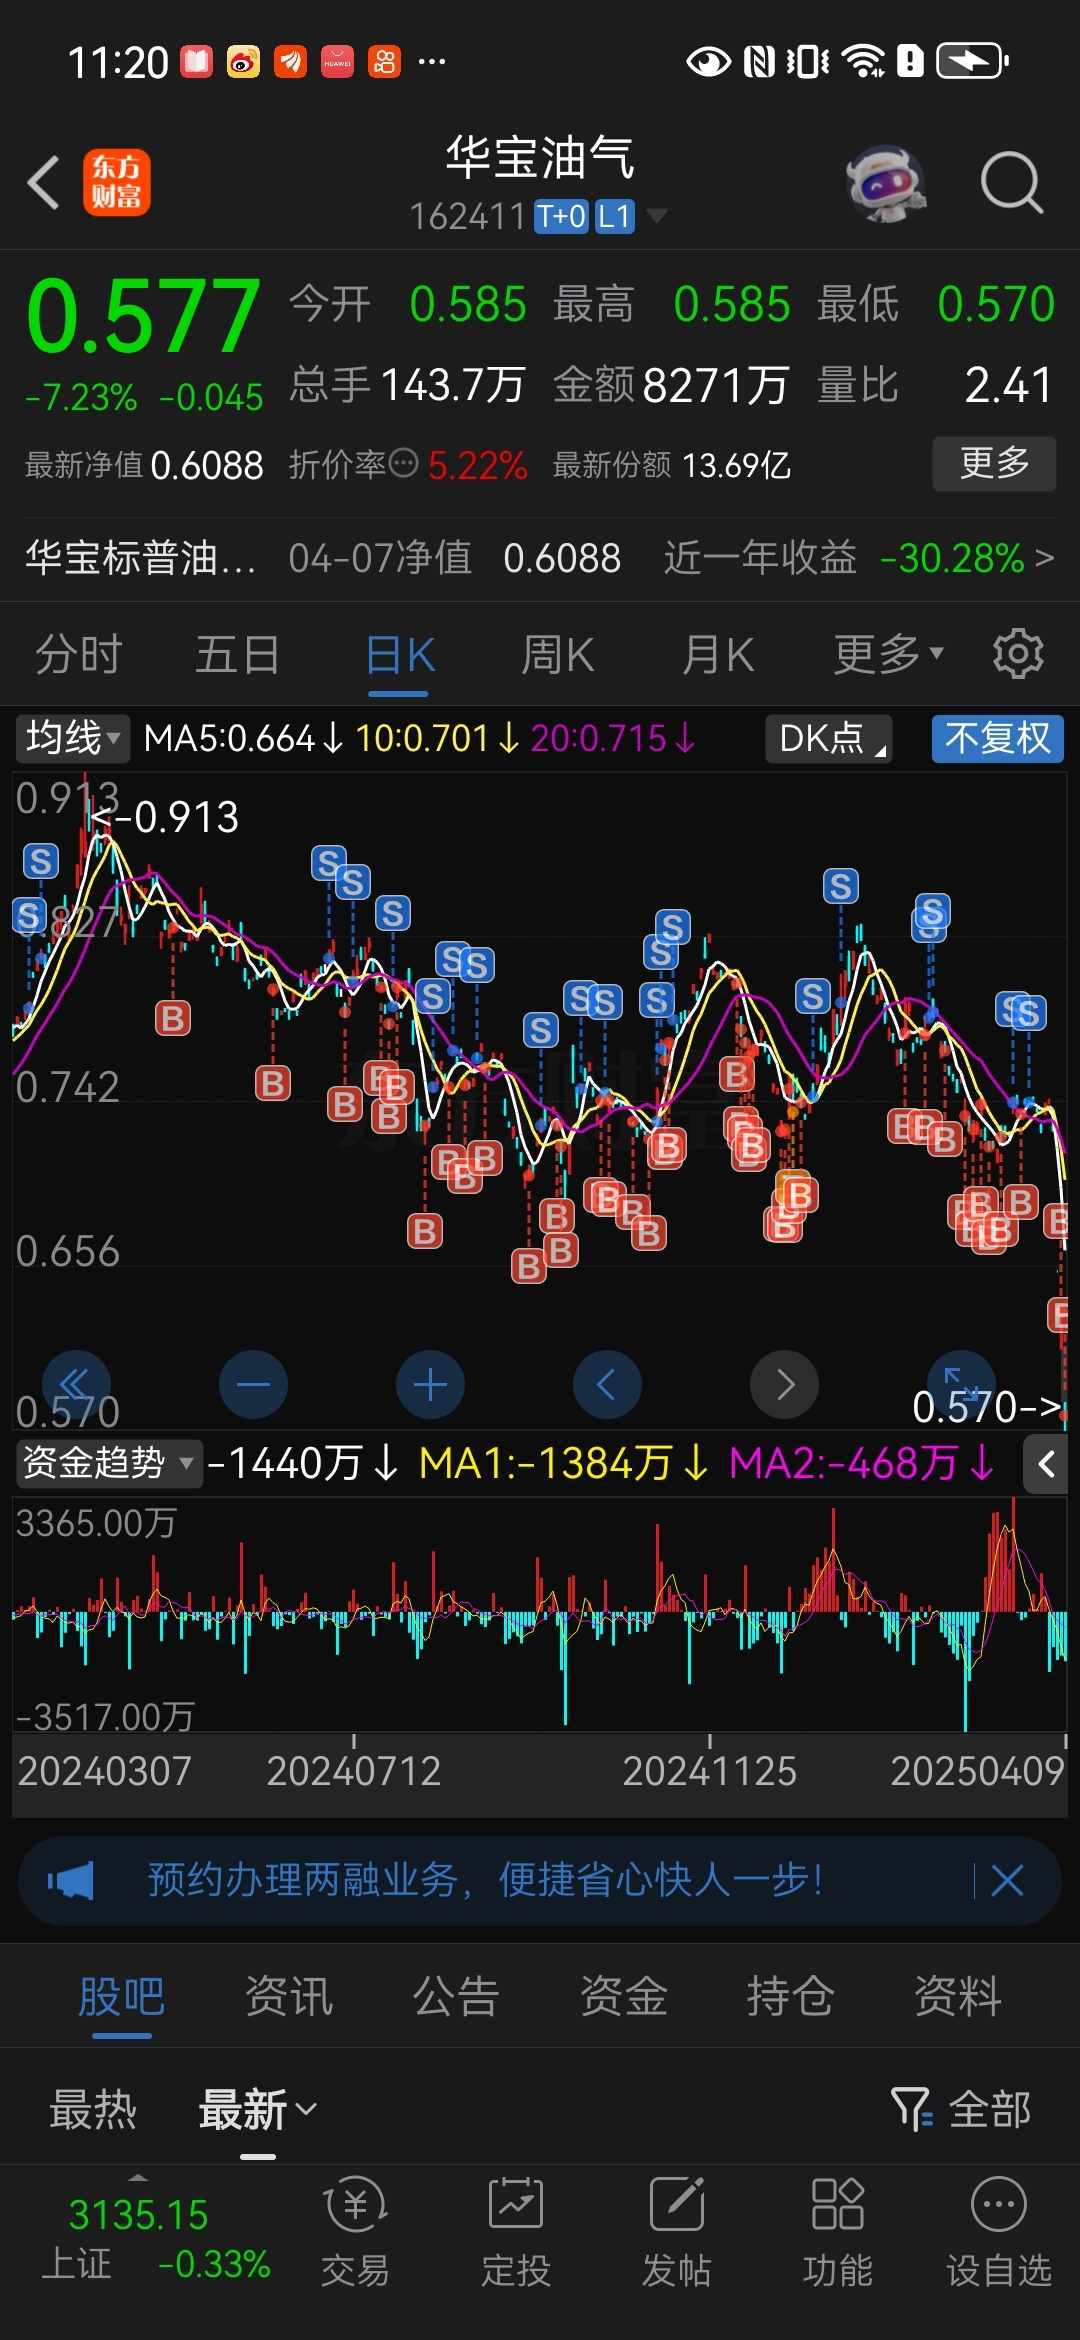This screenshot has width=1080, height=2340.
Task: Expand the 更多 chart periods dropdown
Action: tap(889, 655)
